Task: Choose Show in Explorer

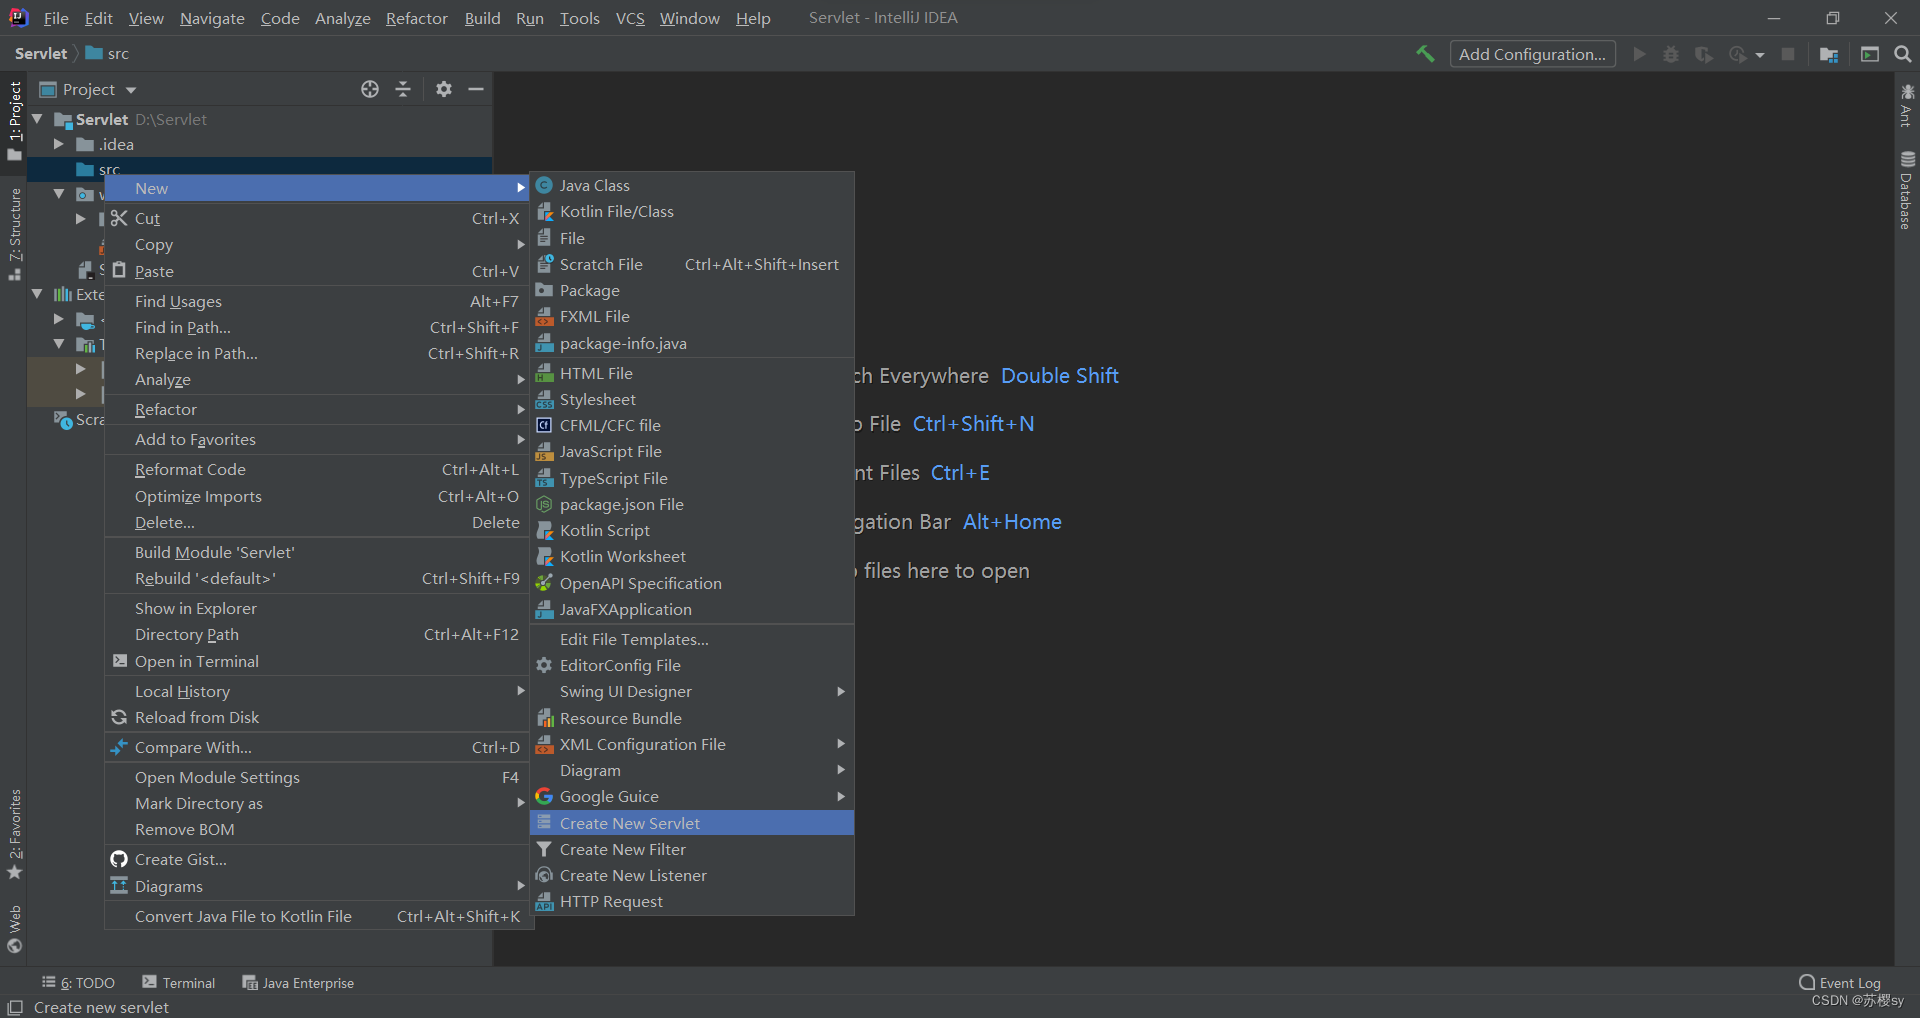Action: pyautogui.click(x=316, y=608)
